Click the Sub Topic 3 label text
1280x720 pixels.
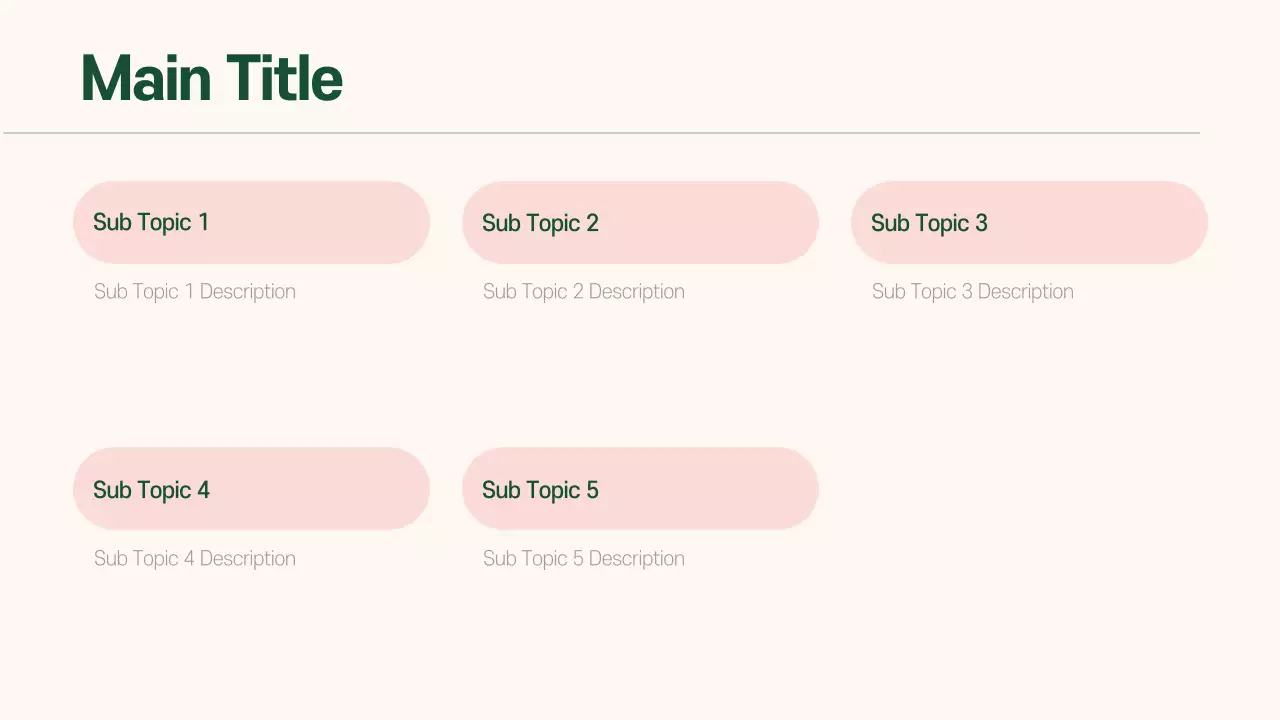929,223
